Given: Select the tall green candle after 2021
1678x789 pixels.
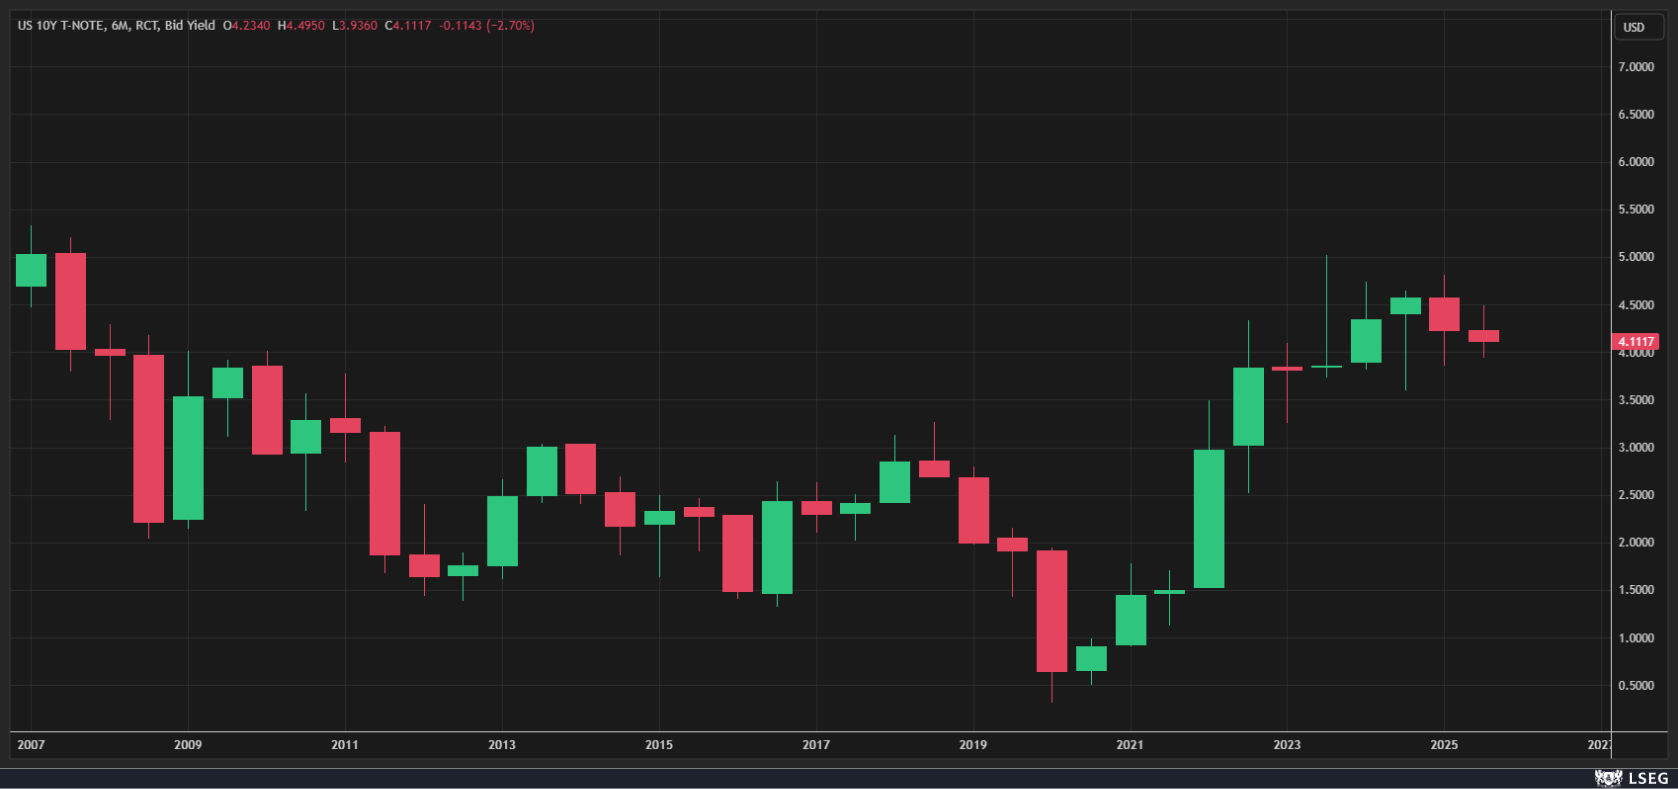Looking at the screenshot, I should [x=1209, y=518].
